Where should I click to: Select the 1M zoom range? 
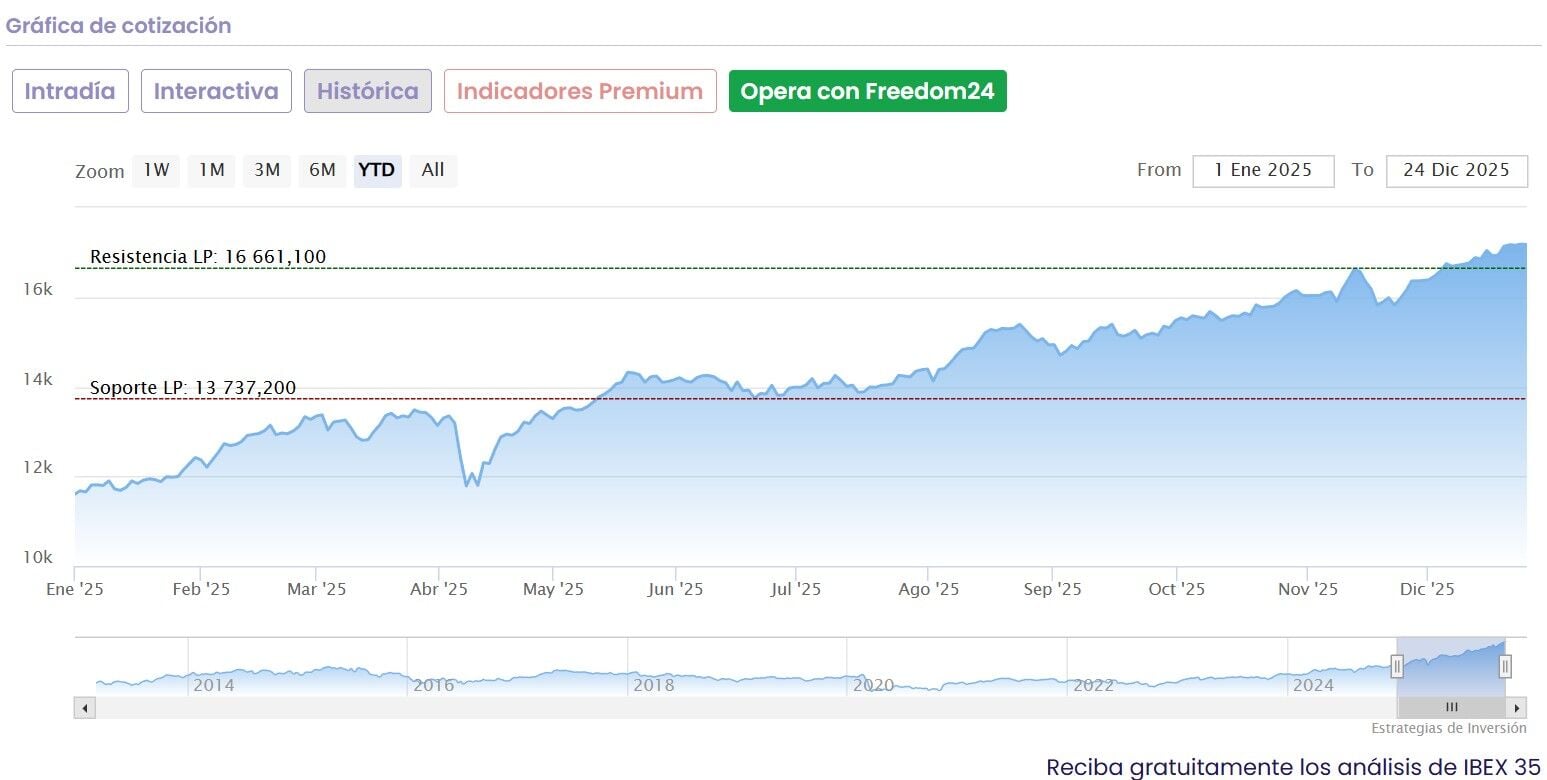211,170
